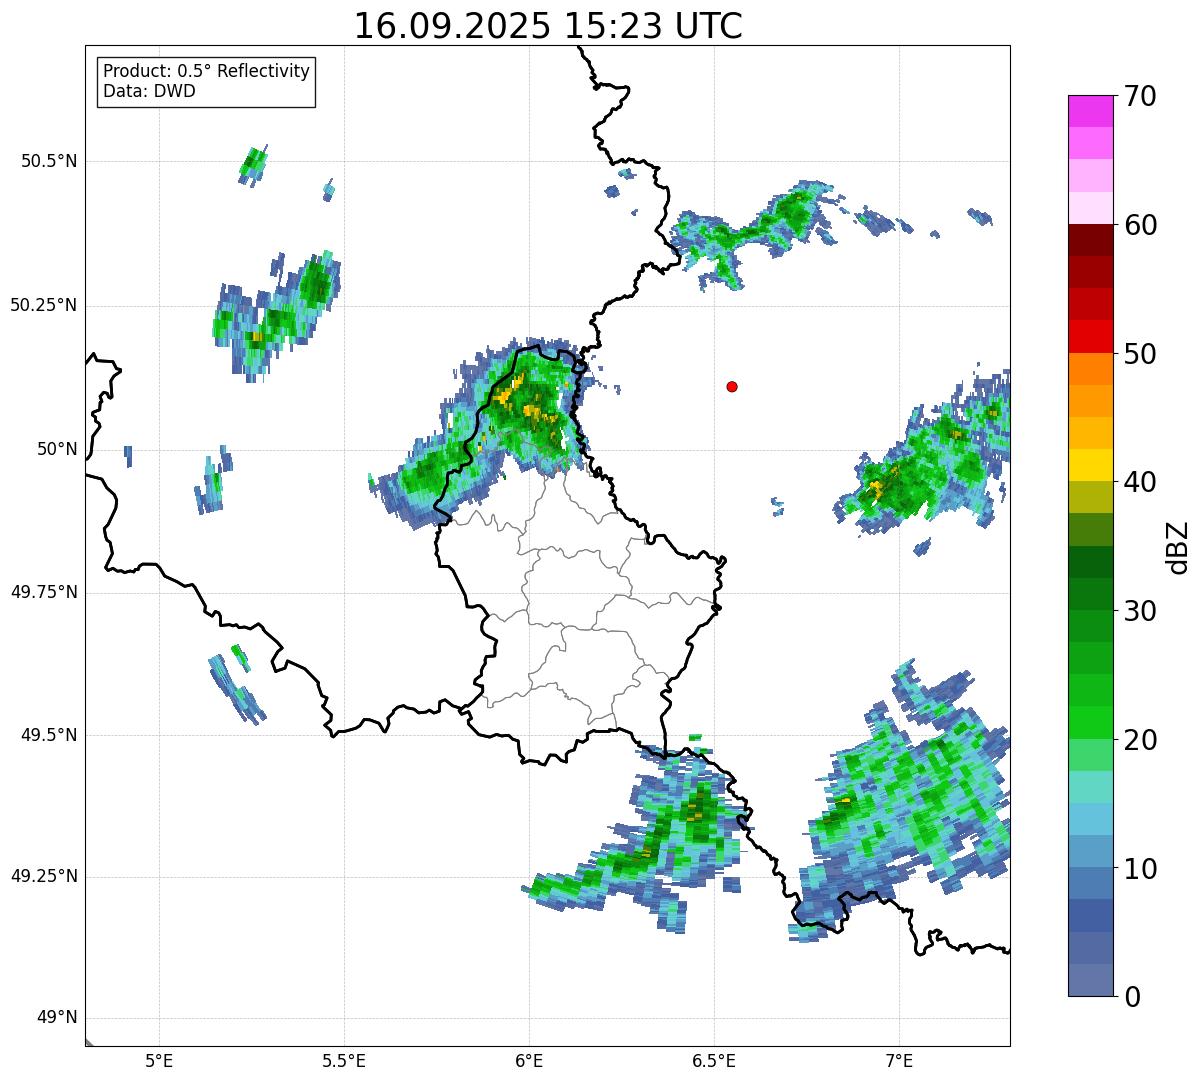Click the colorbar value 60
The height and width of the screenshot is (1081, 1202).
[1140, 225]
